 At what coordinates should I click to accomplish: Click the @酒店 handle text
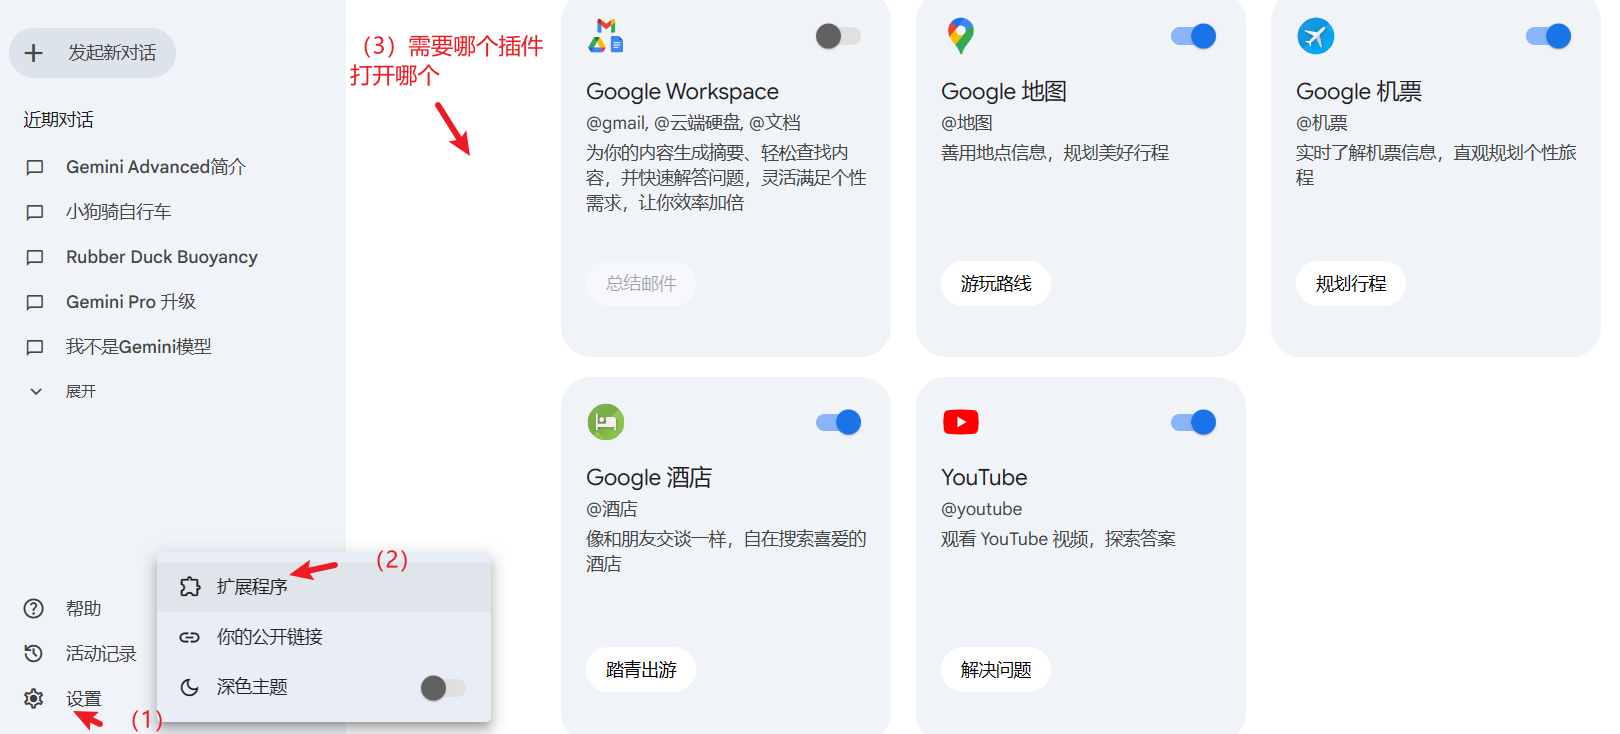pos(612,509)
